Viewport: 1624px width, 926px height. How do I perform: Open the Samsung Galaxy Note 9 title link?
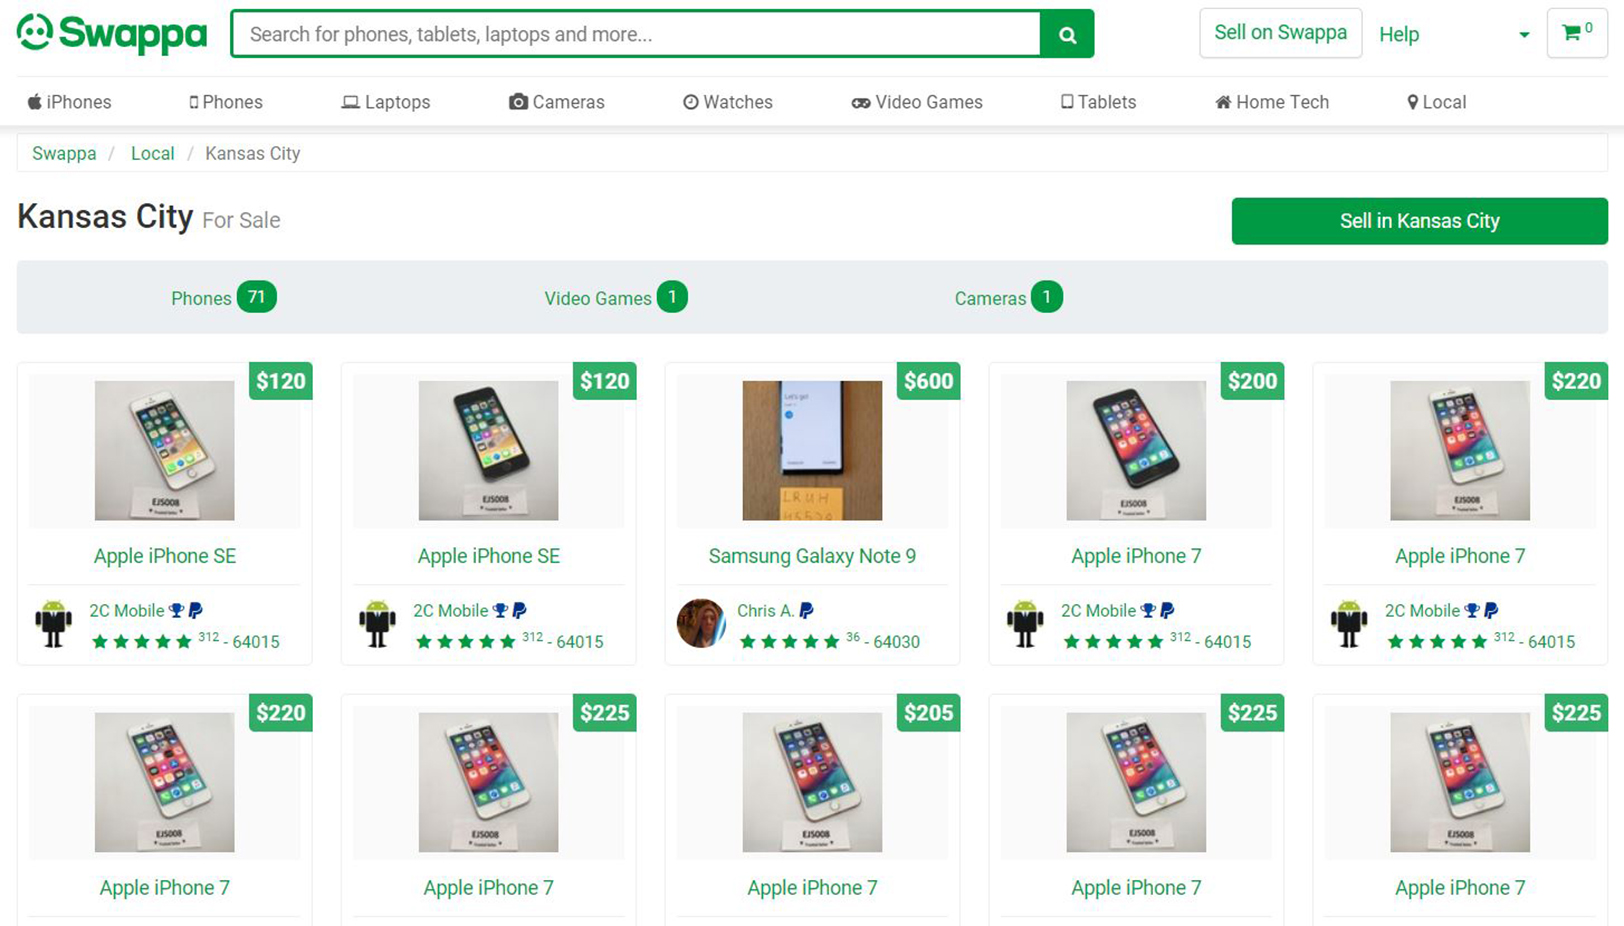coord(812,556)
